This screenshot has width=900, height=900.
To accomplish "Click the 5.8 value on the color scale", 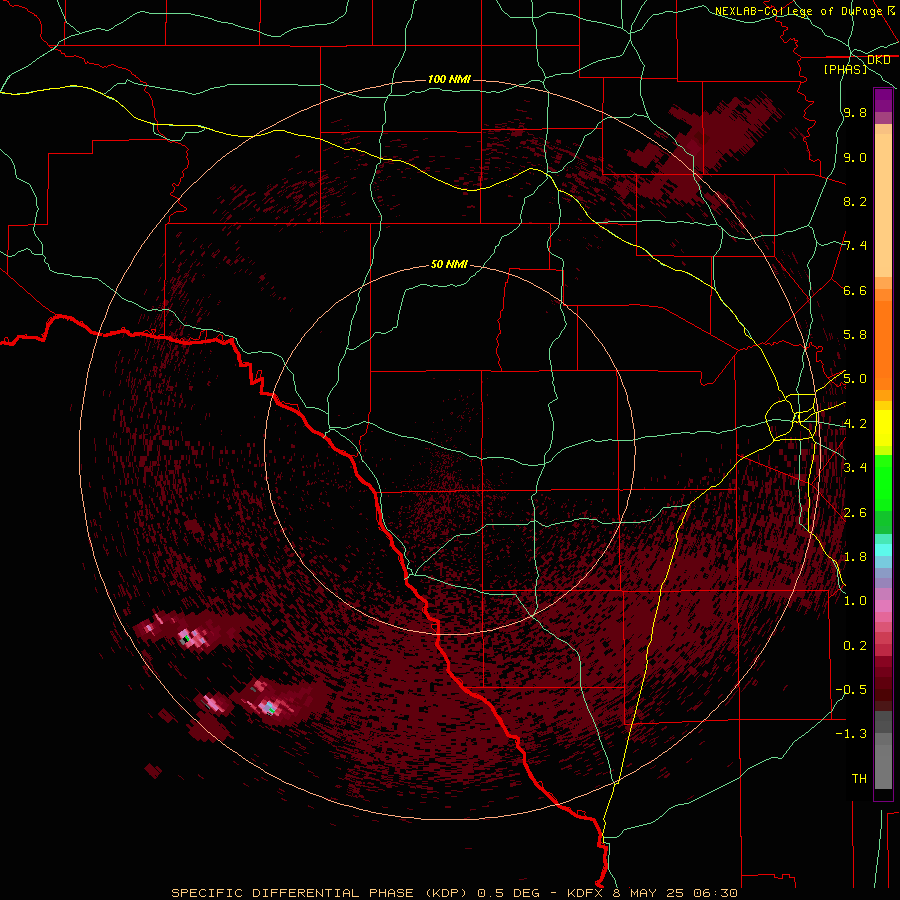I will click(855, 335).
